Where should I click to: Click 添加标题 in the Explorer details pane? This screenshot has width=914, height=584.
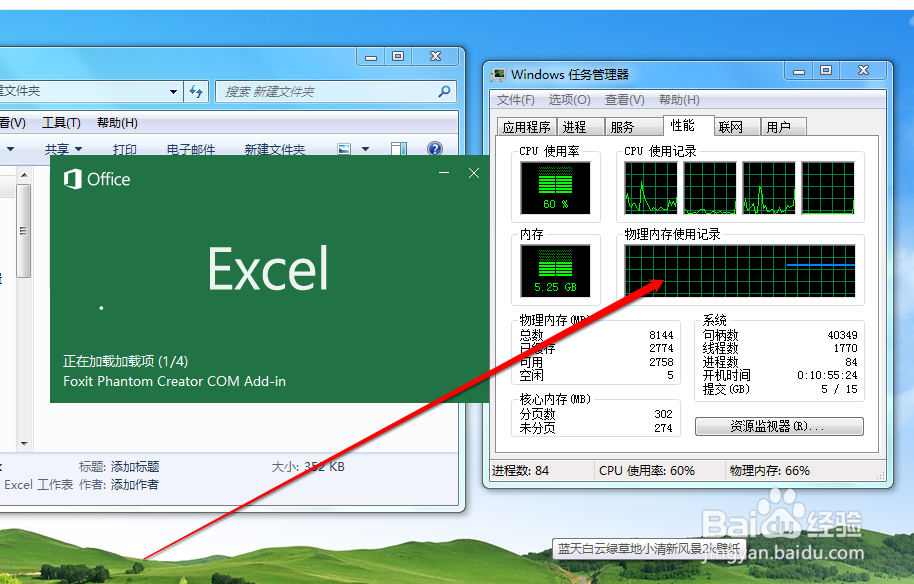tap(135, 467)
